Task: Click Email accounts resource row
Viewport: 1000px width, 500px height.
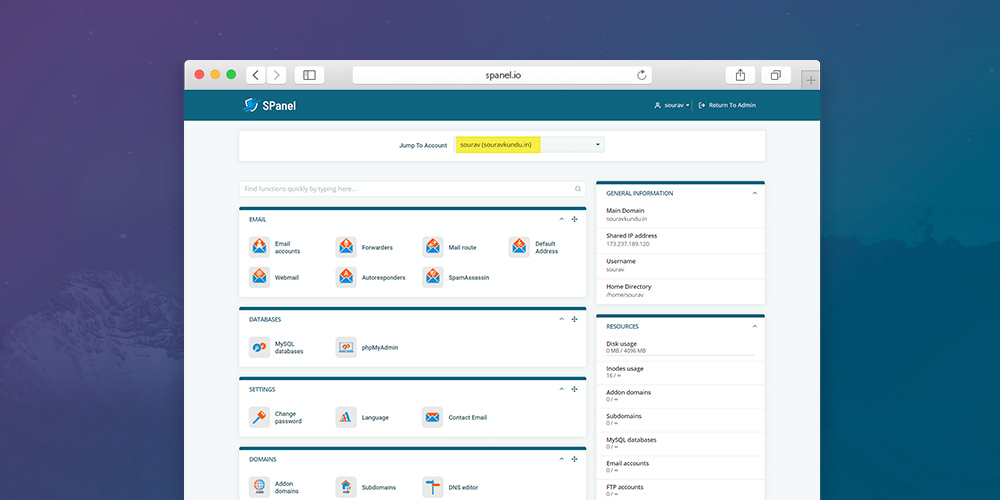Action: pyautogui.click(x=680, y=467)
